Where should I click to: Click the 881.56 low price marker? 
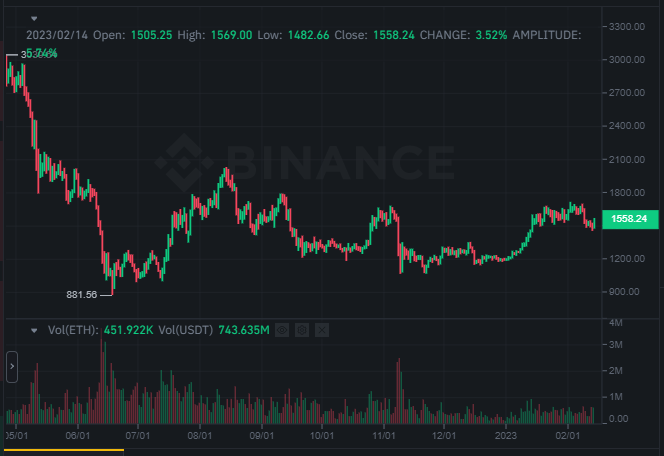click(x=81, y=294)
